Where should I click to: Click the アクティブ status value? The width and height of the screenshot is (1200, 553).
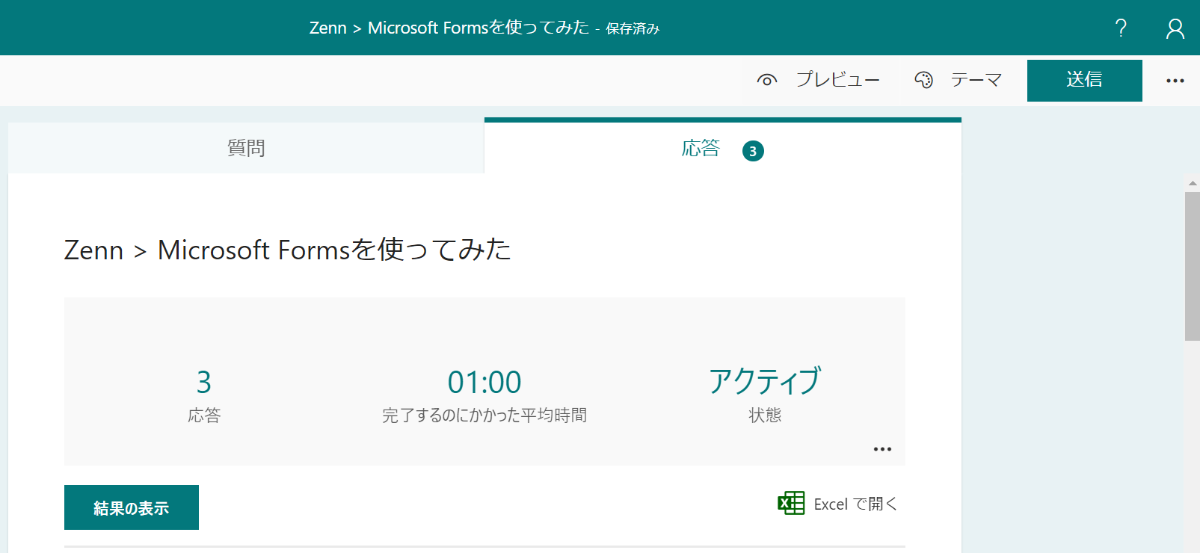click(765, 381)
